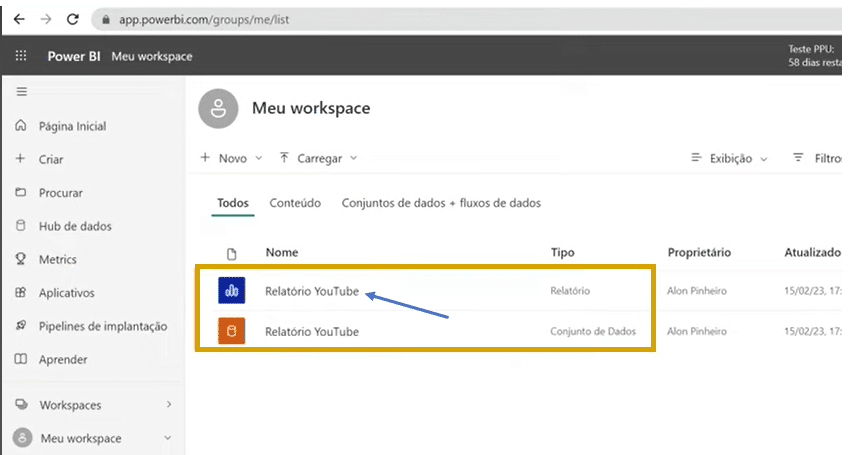
Task: Open Pipelines de implantação
Action: [x=103, y=326]
